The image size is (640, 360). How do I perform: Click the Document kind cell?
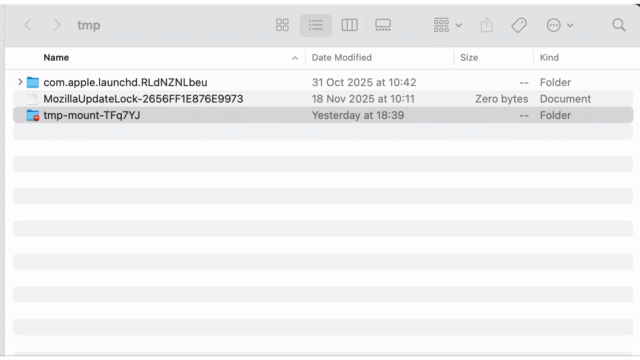point(565,99)
